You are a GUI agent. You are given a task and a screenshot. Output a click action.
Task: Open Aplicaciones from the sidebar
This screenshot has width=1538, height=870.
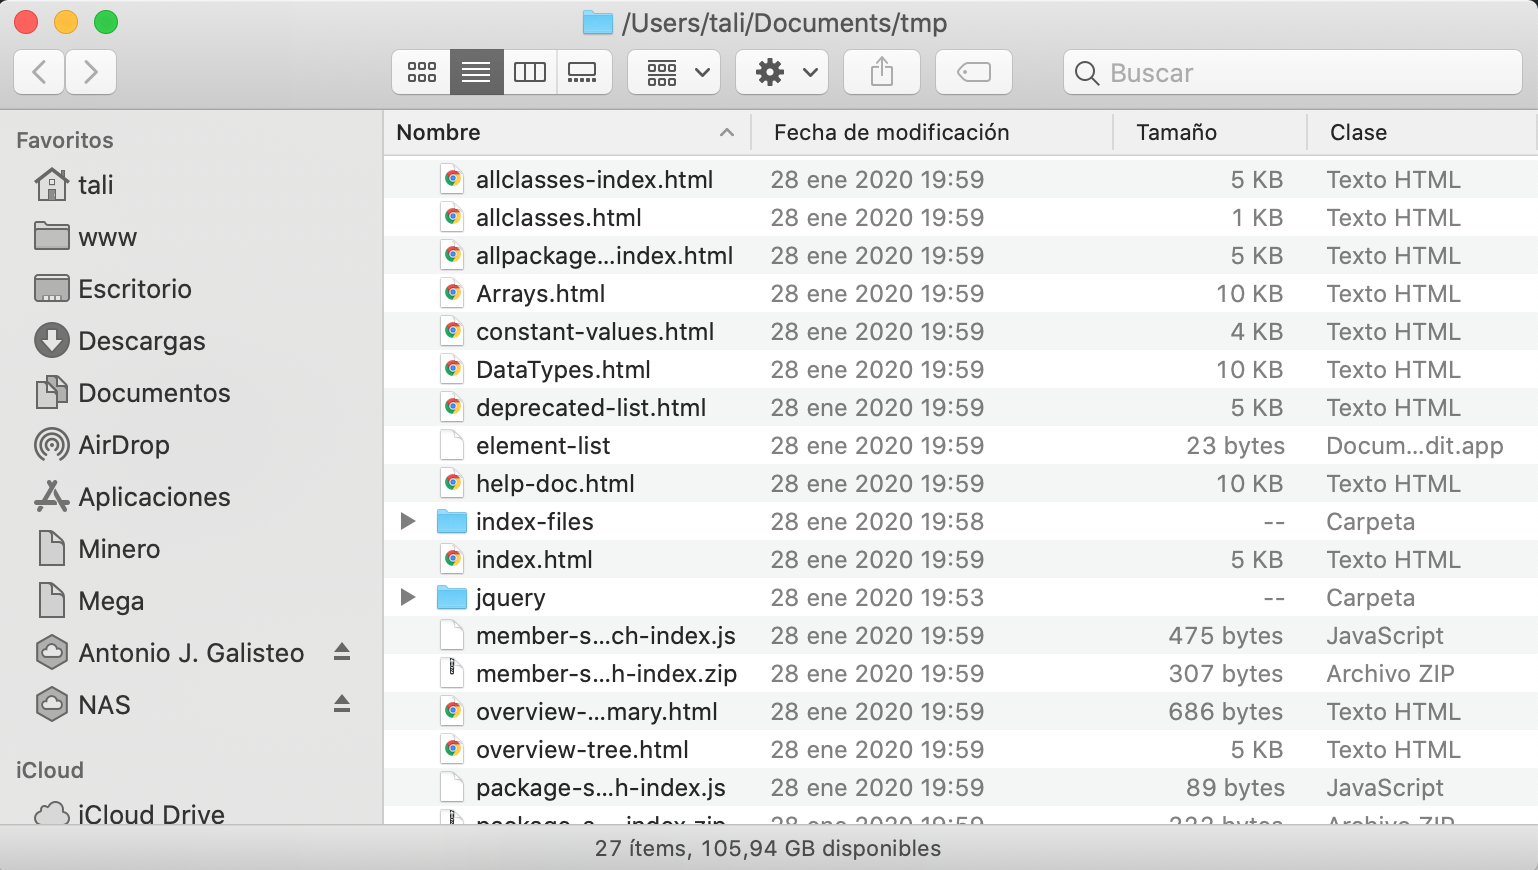(154, 497)
